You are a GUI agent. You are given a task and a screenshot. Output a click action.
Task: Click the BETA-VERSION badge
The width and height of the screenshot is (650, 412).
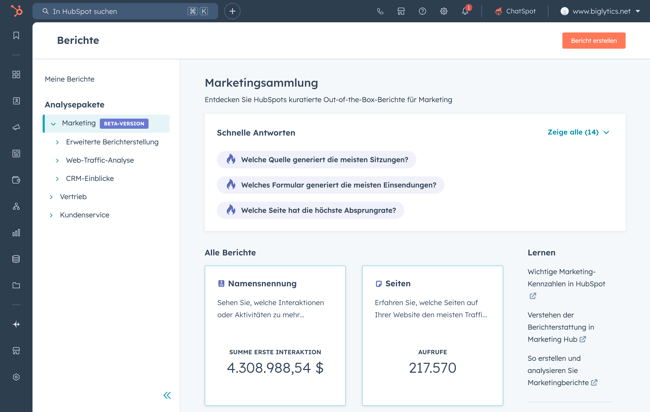tap(124, 124)
